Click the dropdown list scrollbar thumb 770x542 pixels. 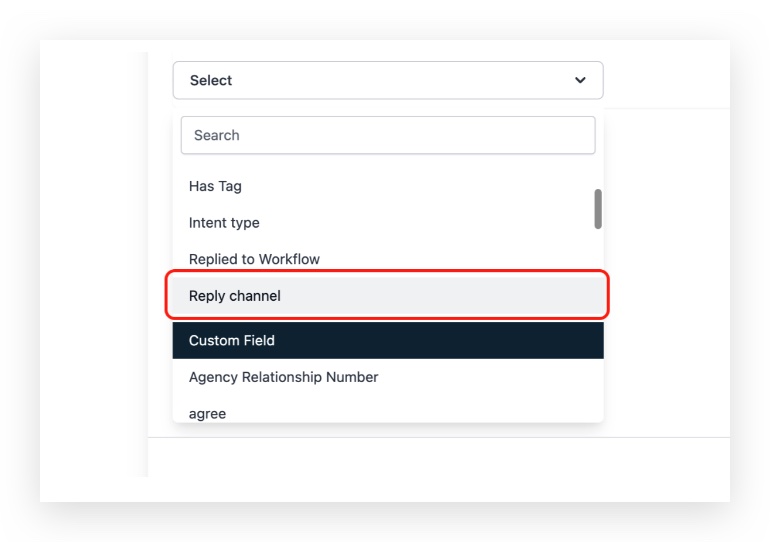click(598, 209)
